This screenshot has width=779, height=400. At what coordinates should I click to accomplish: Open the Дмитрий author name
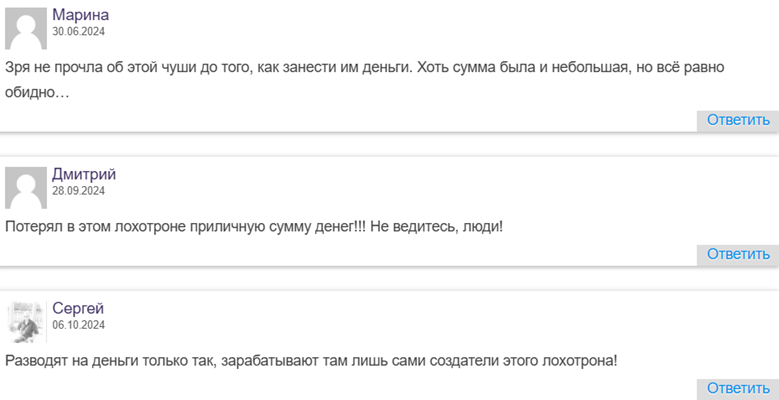(x=84, y=174)
